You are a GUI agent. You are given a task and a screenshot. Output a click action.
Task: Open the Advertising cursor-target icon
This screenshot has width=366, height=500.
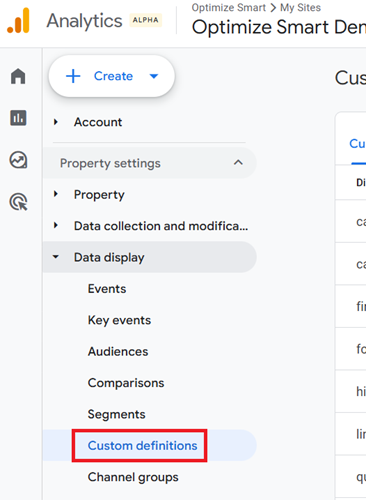click(x=18, y=202)
